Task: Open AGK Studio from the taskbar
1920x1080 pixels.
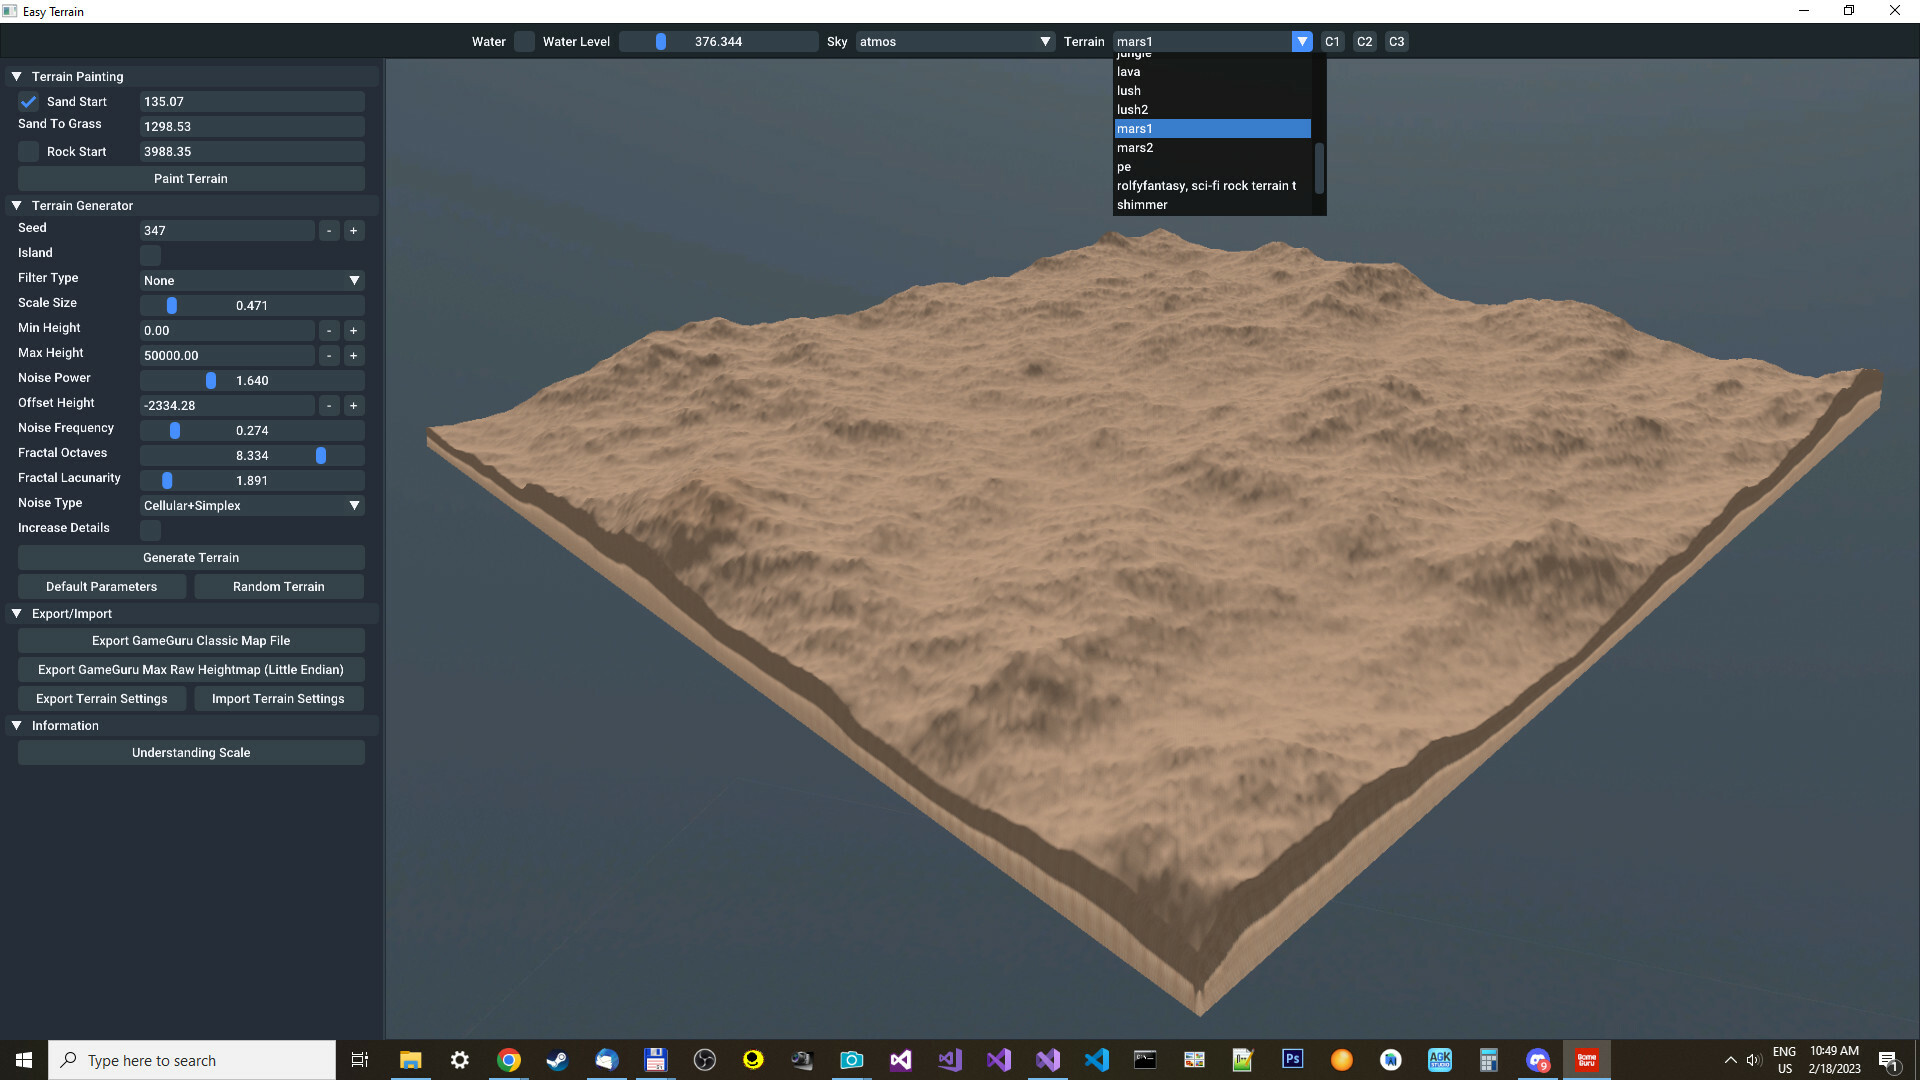Action: click(1440, 1059)
